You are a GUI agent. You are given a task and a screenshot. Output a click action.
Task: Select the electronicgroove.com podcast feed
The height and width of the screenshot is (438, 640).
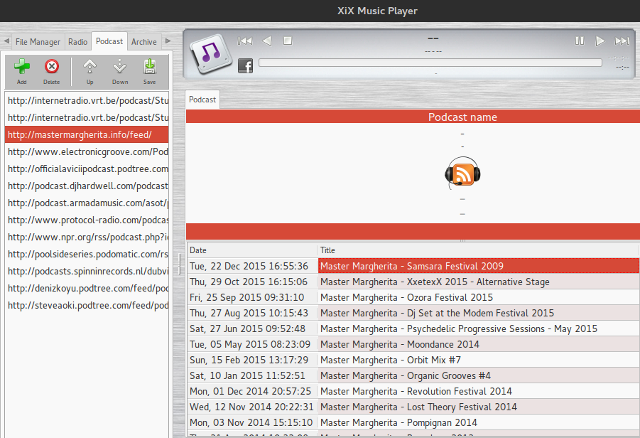click(87, 152)
